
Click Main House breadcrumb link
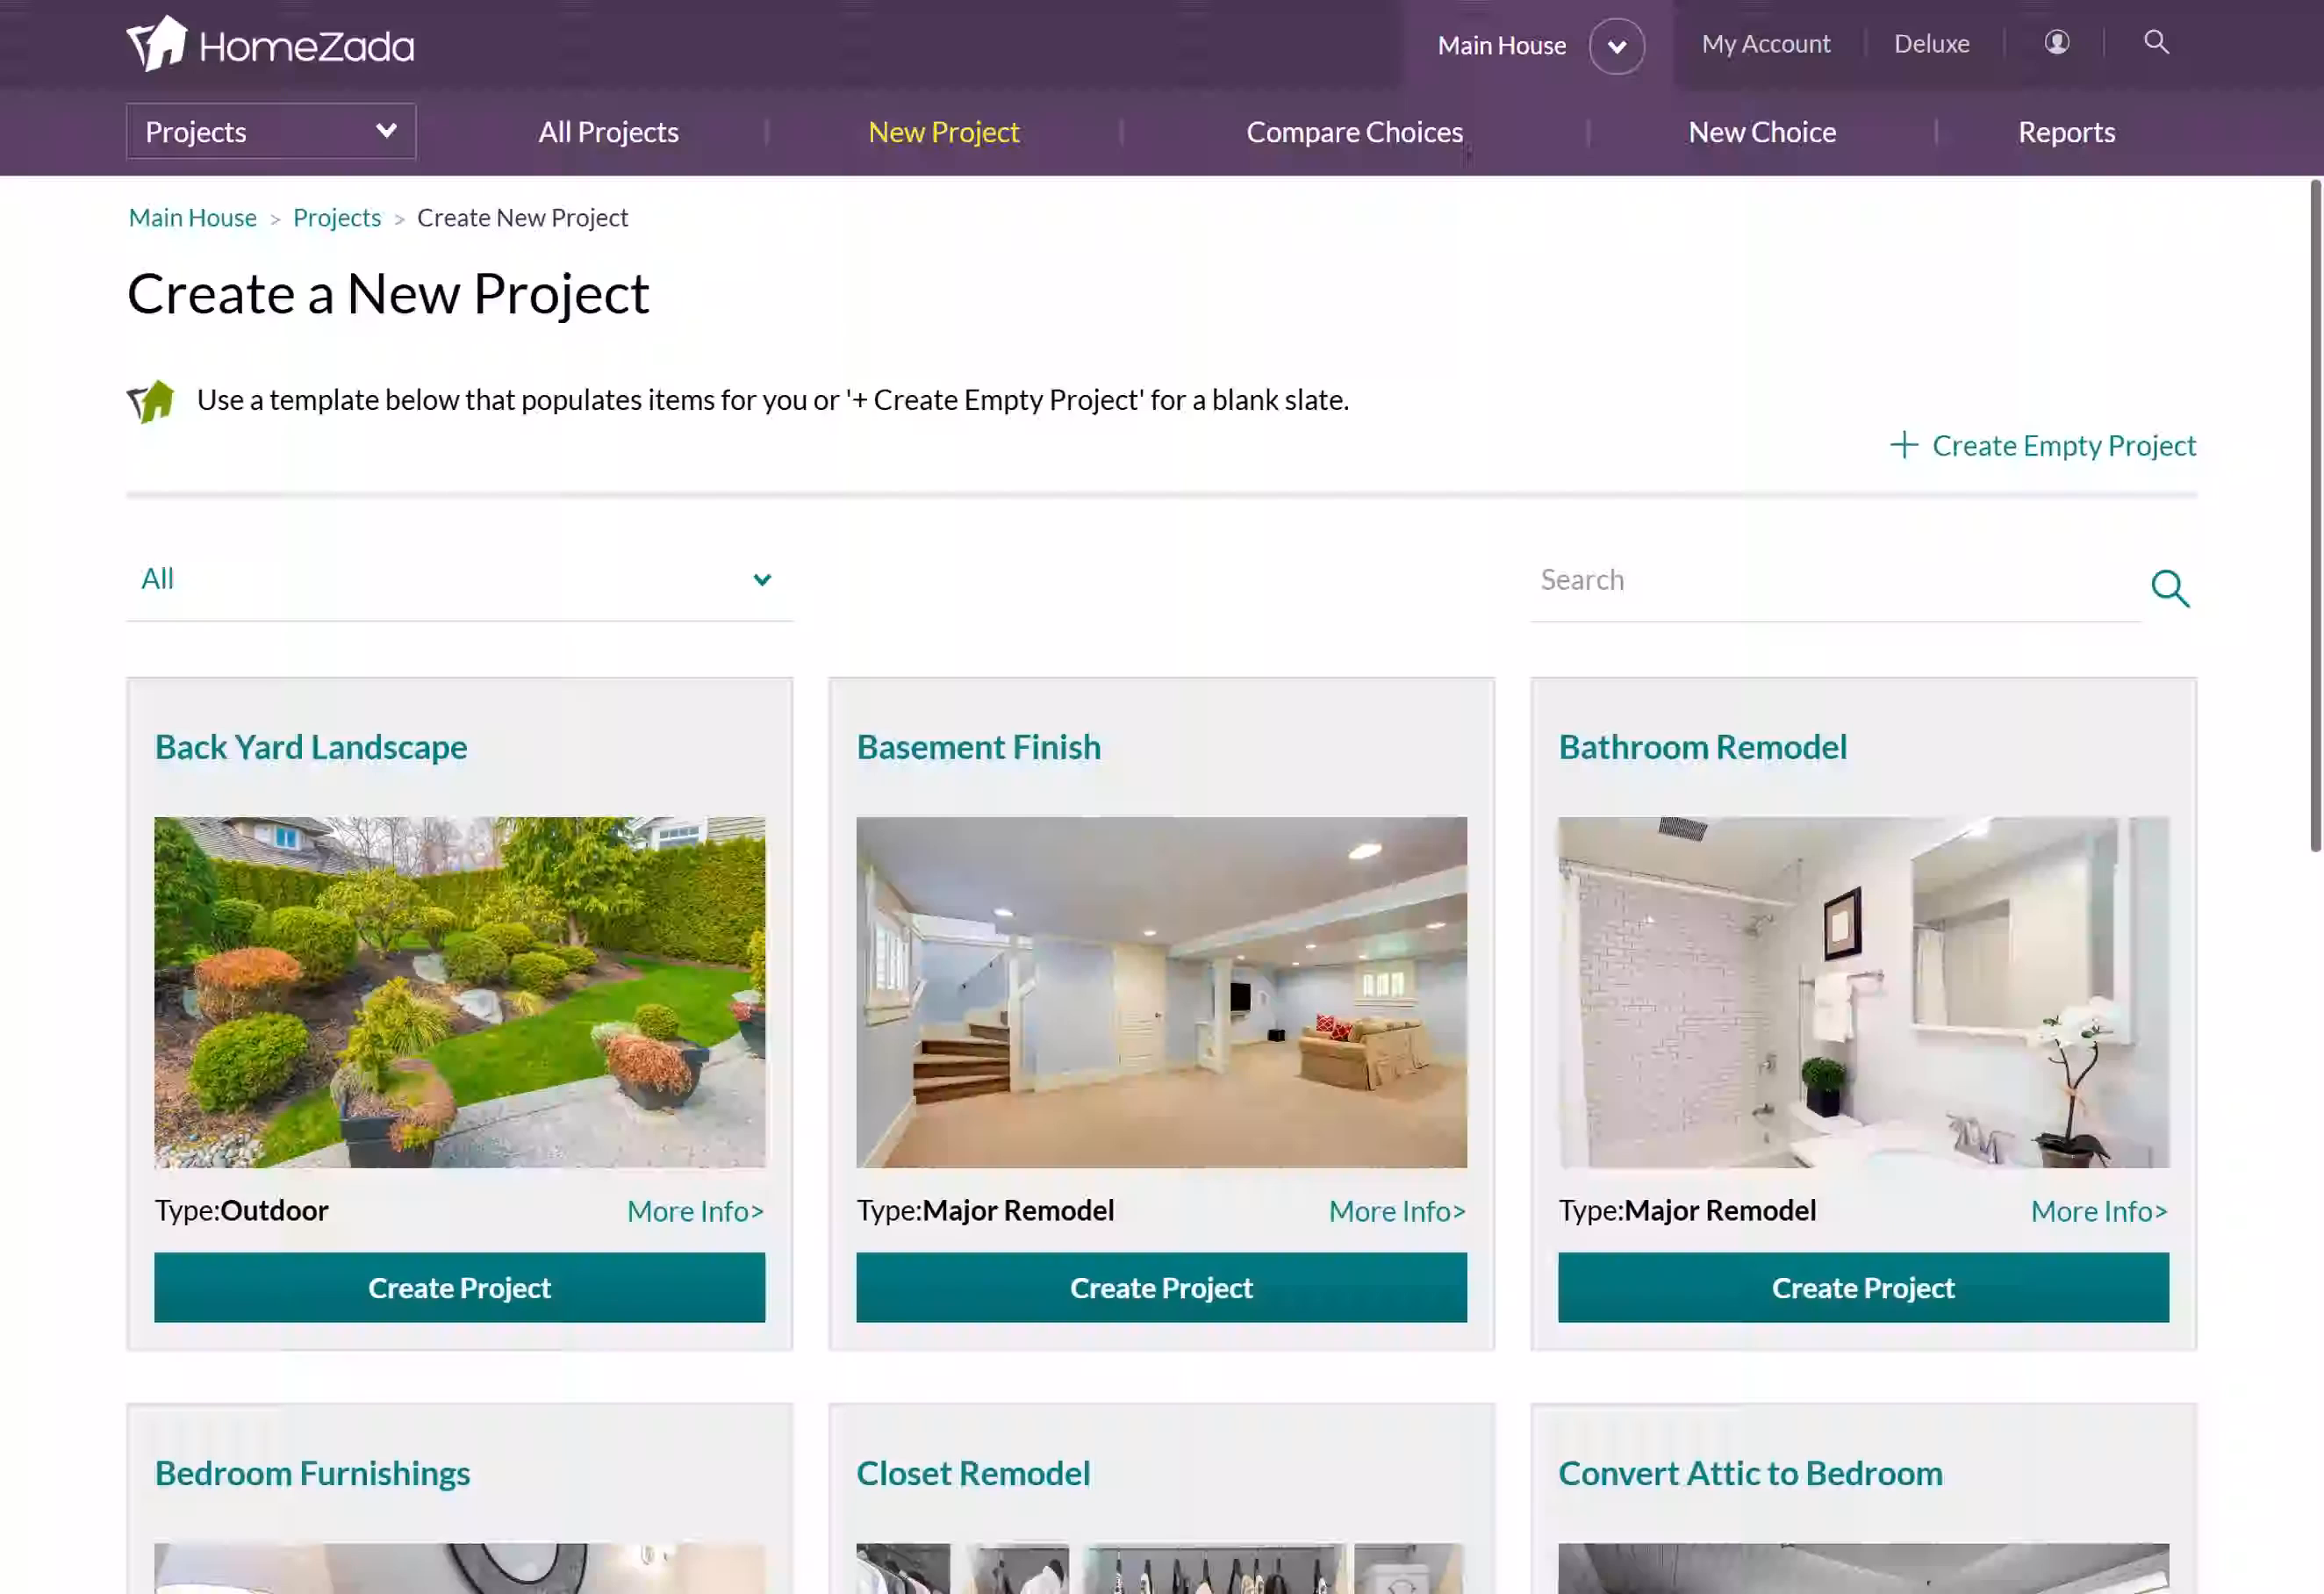193,218
